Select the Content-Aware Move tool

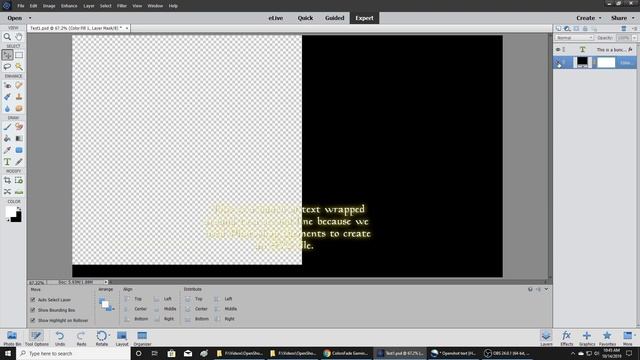click(x=7, y=192)
